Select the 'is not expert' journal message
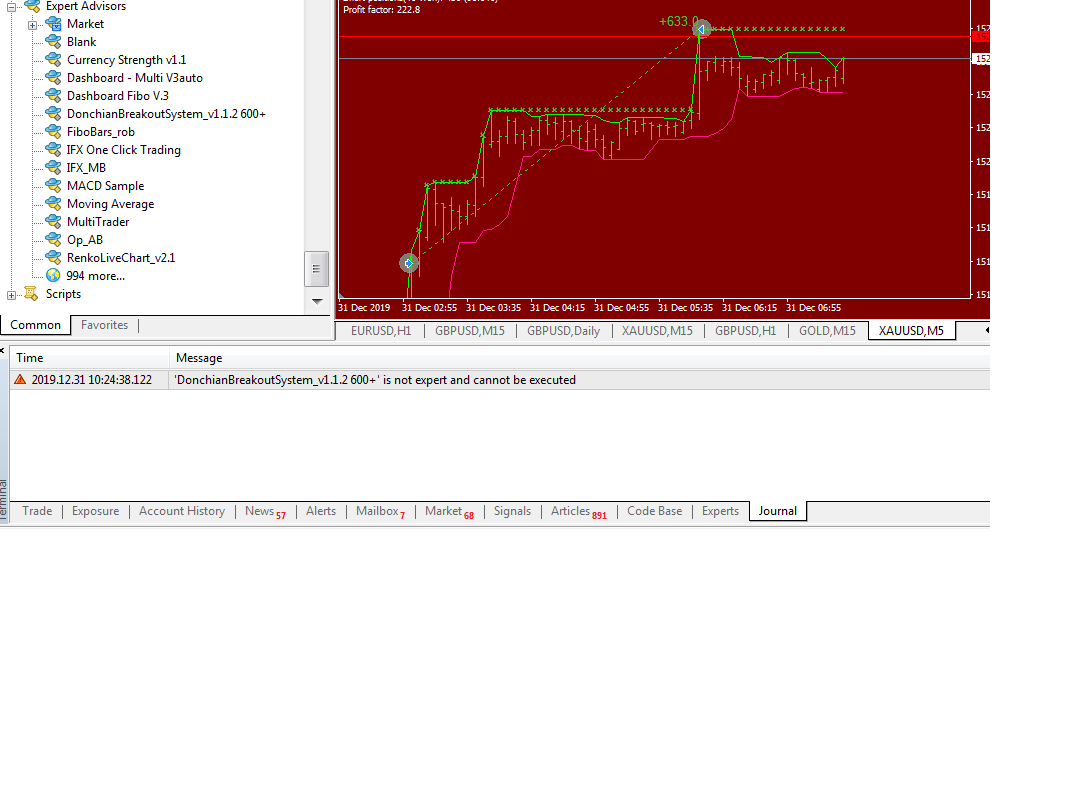1075x806 pixels. click(x=375, y=380)
